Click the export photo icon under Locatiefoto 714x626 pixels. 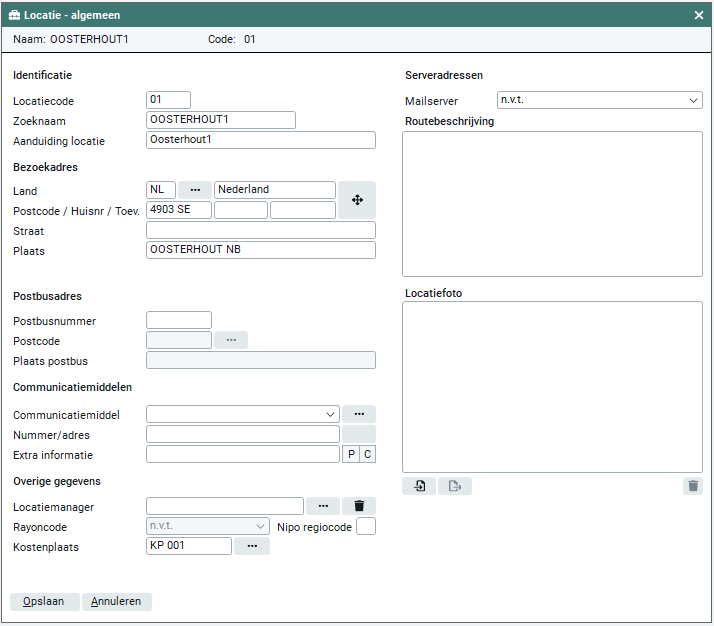[455, 486]
